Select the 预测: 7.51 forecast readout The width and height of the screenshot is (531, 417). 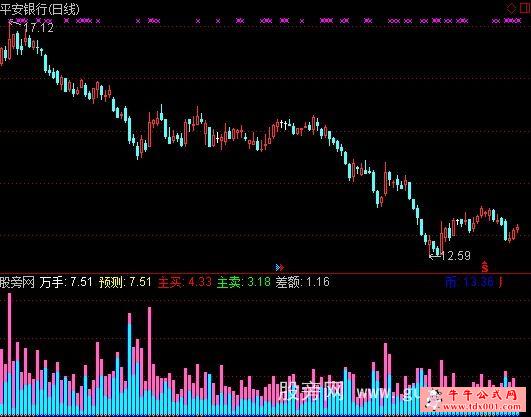point(125,282)
